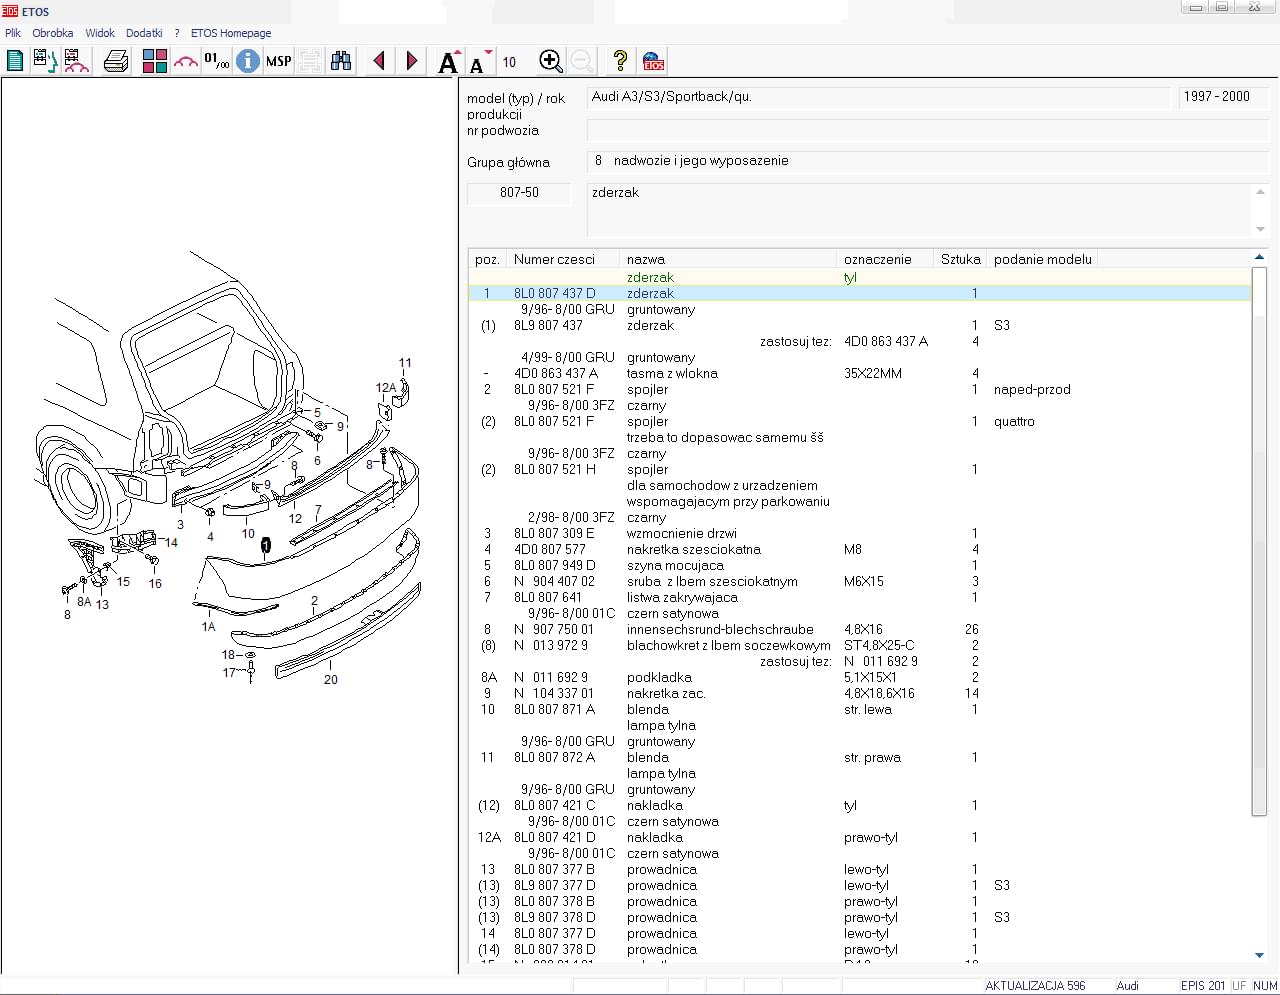
Task: Click the red arc link icon
Action: (x=186, y=62)
